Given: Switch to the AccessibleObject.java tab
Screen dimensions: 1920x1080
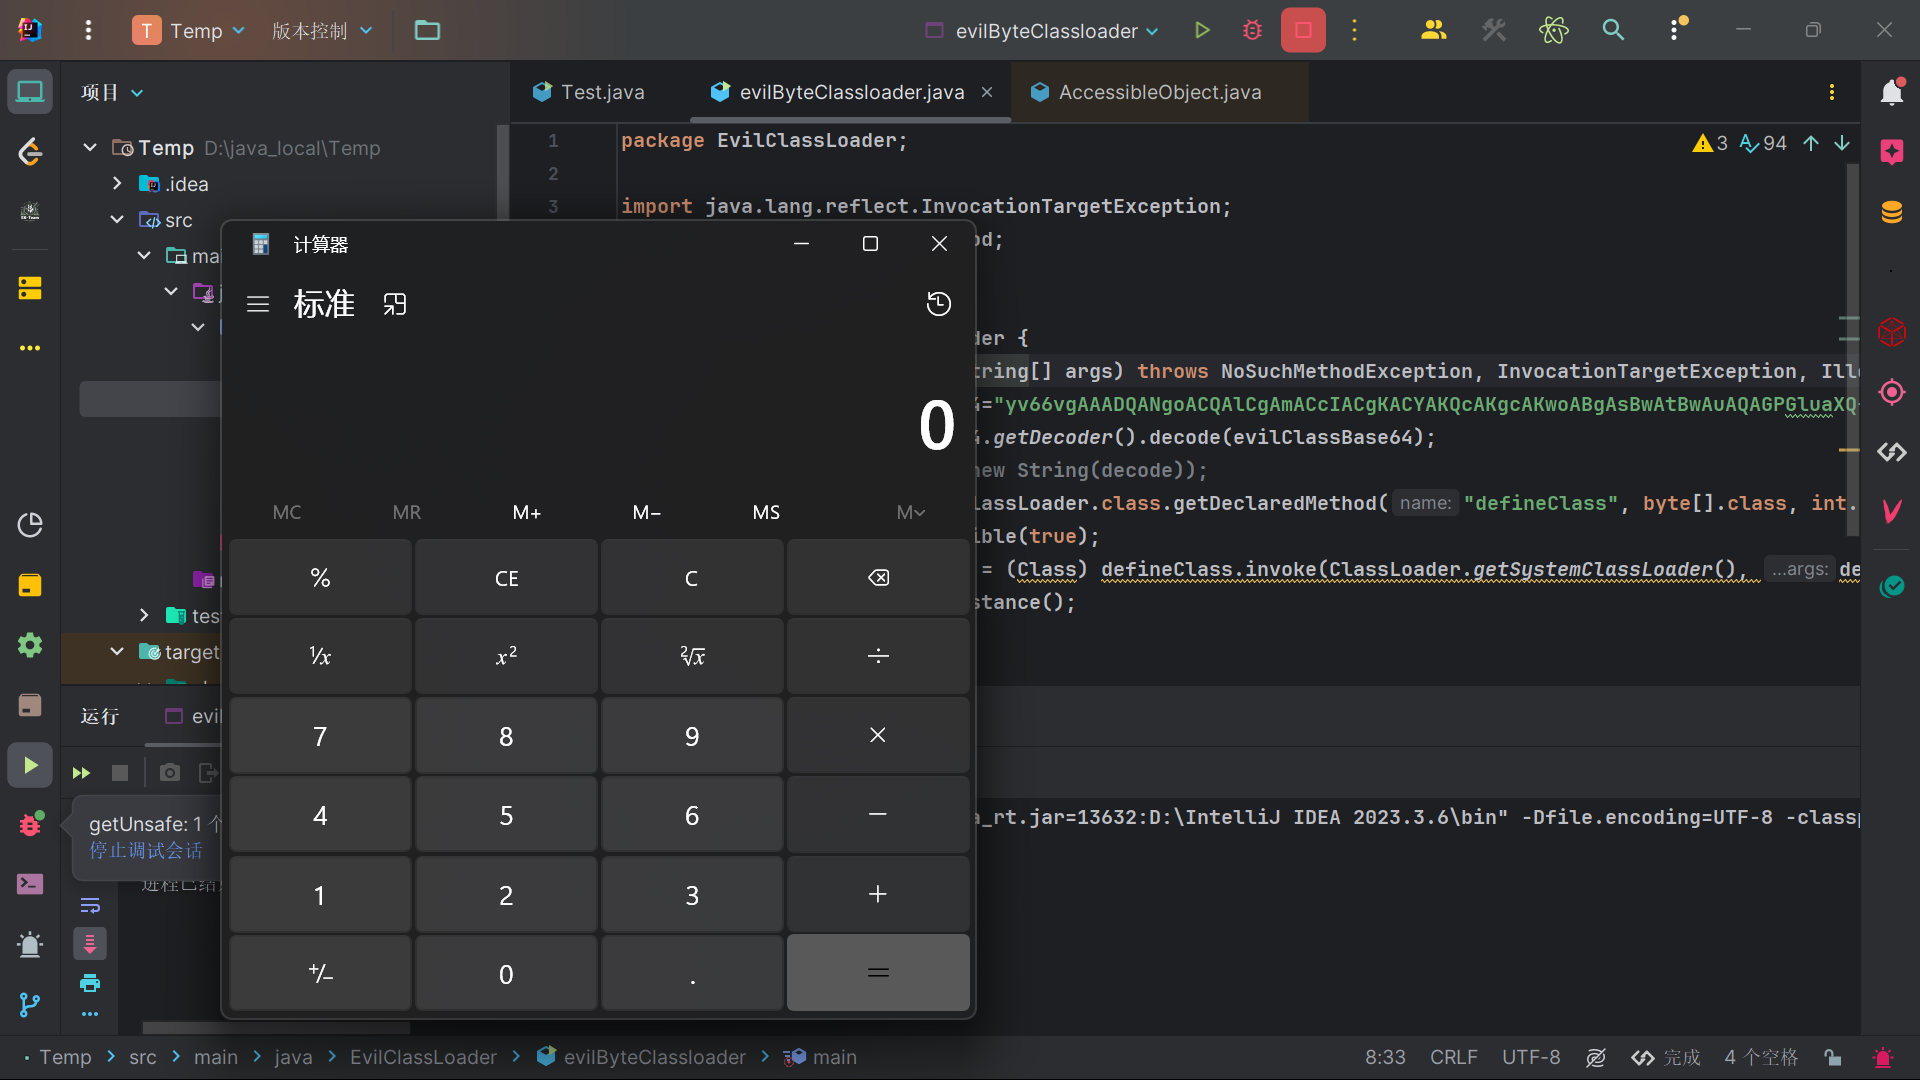Looking at the screenshot, I should point(1158,92).
